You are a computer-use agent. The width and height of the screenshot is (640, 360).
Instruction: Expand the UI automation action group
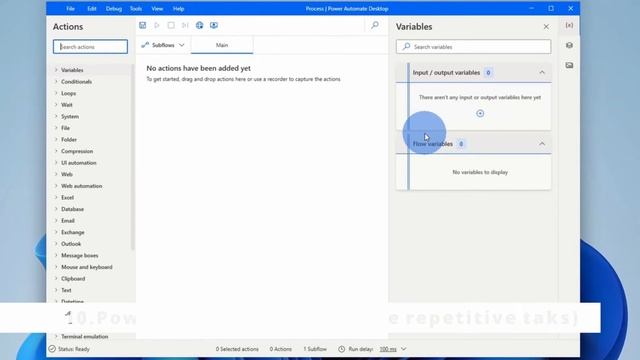tap(56, 162)
